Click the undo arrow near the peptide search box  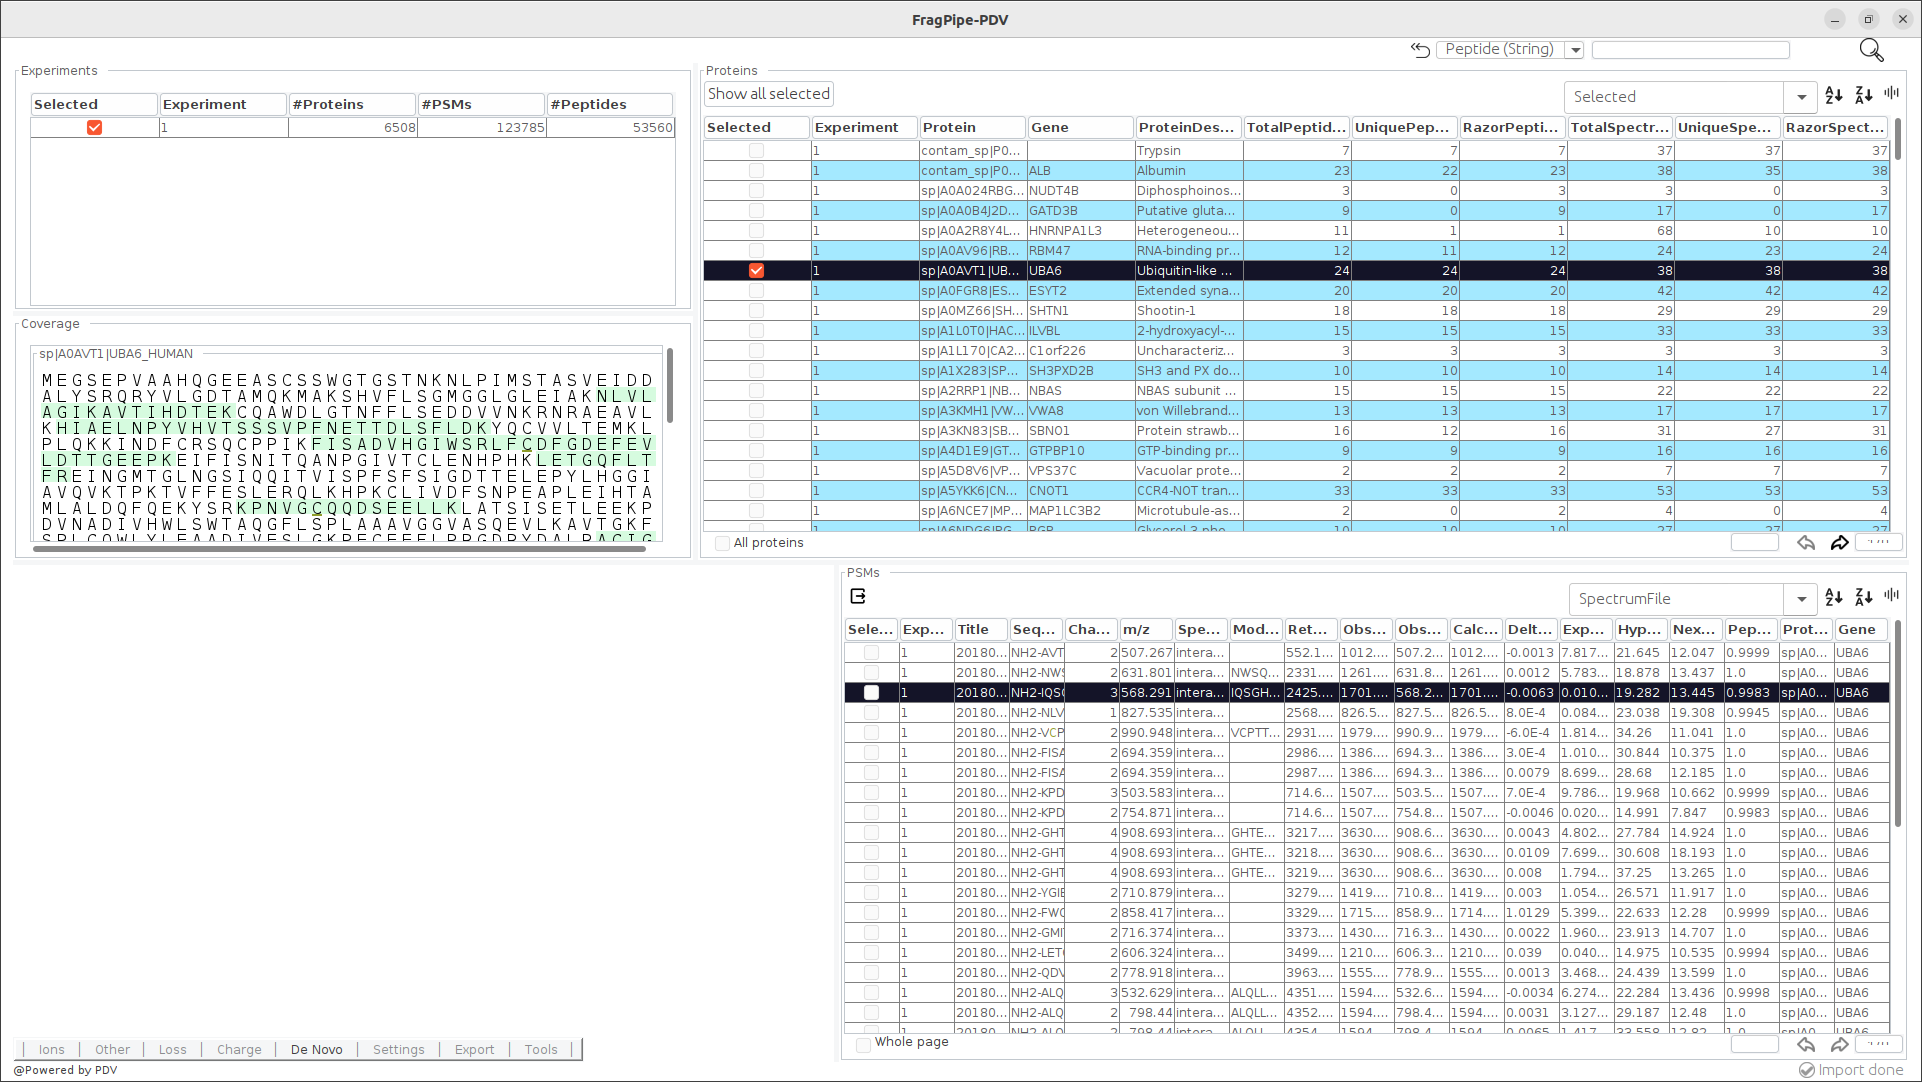coord(1419,50)
